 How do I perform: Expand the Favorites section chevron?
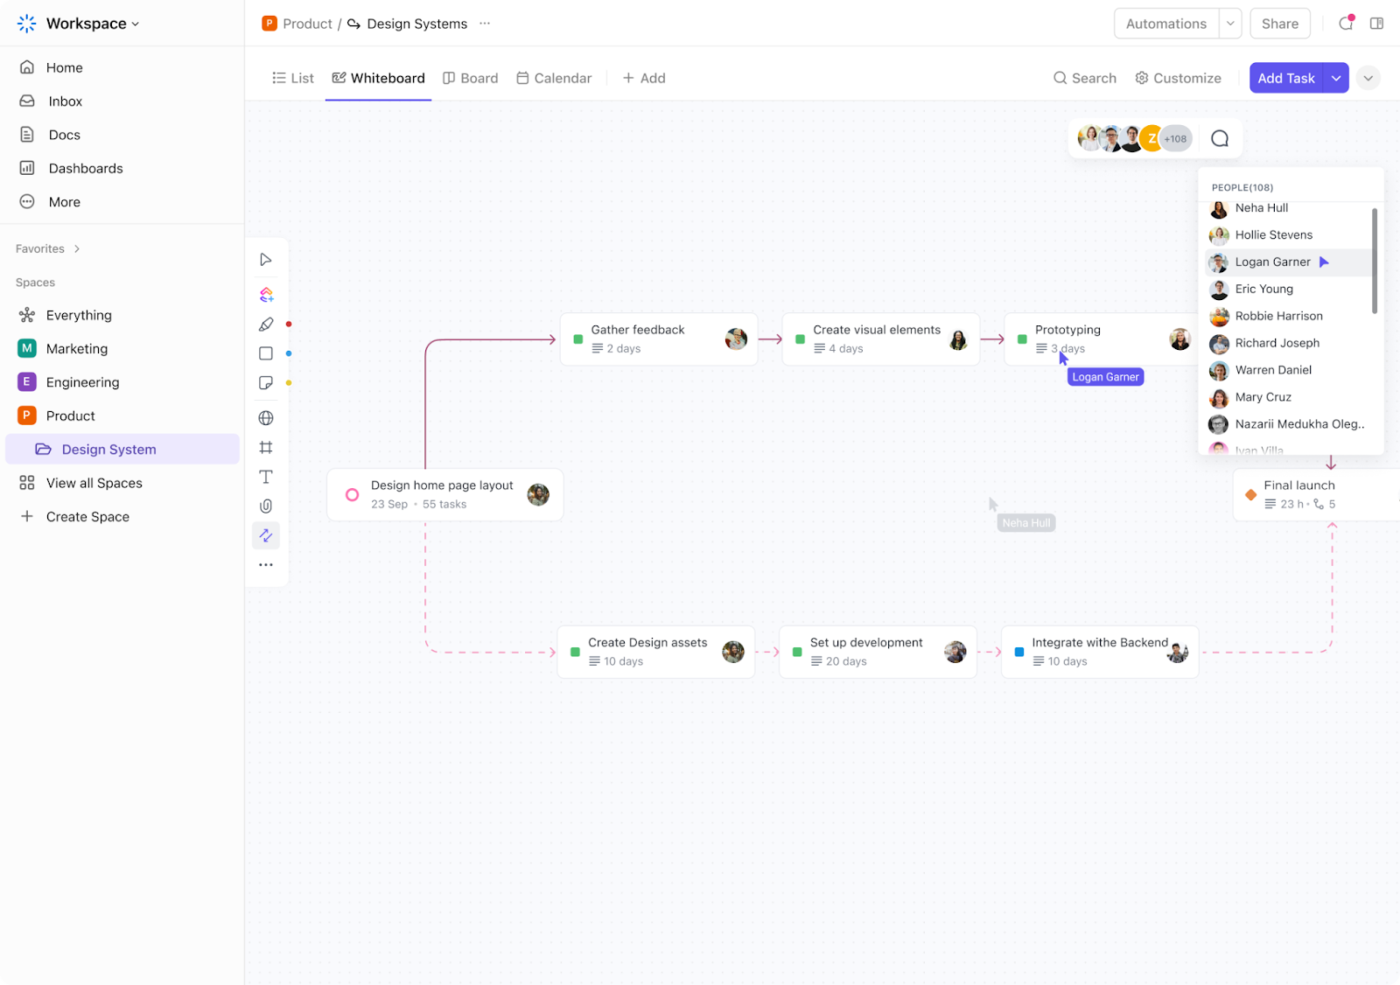pyautogui.click(x=77, y=249)
